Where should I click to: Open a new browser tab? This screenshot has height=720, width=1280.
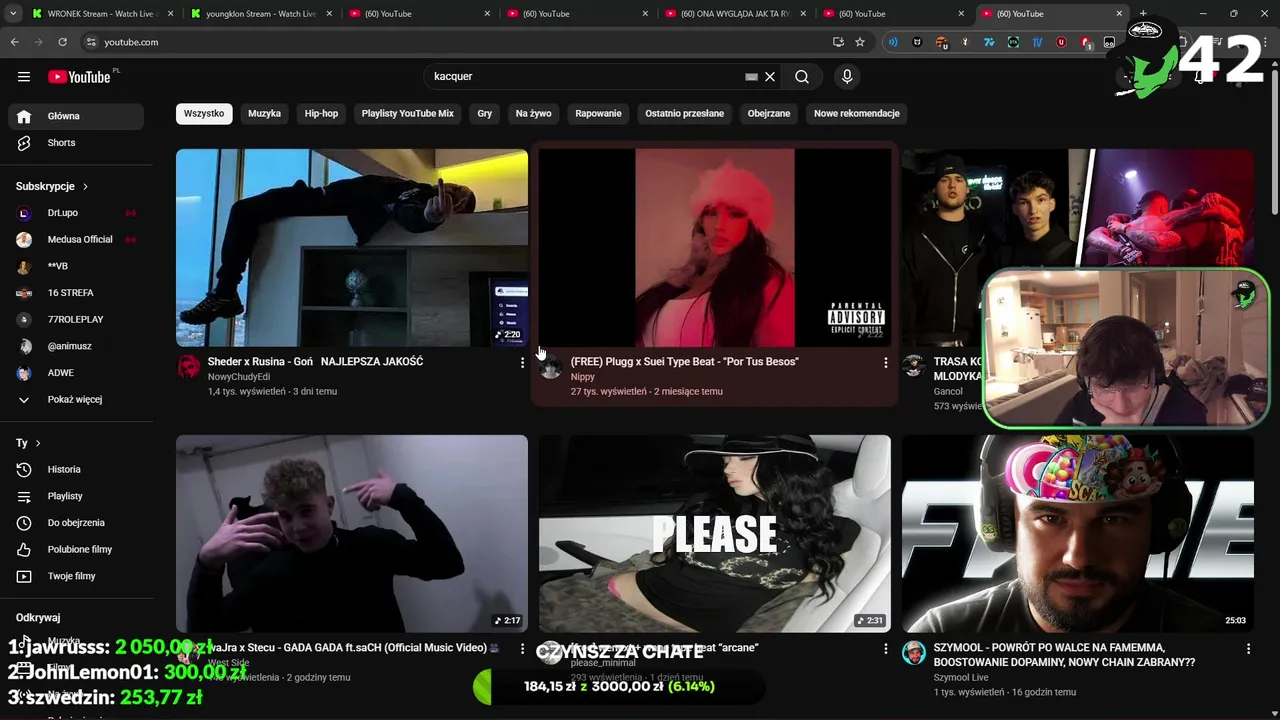[1143, 14]
